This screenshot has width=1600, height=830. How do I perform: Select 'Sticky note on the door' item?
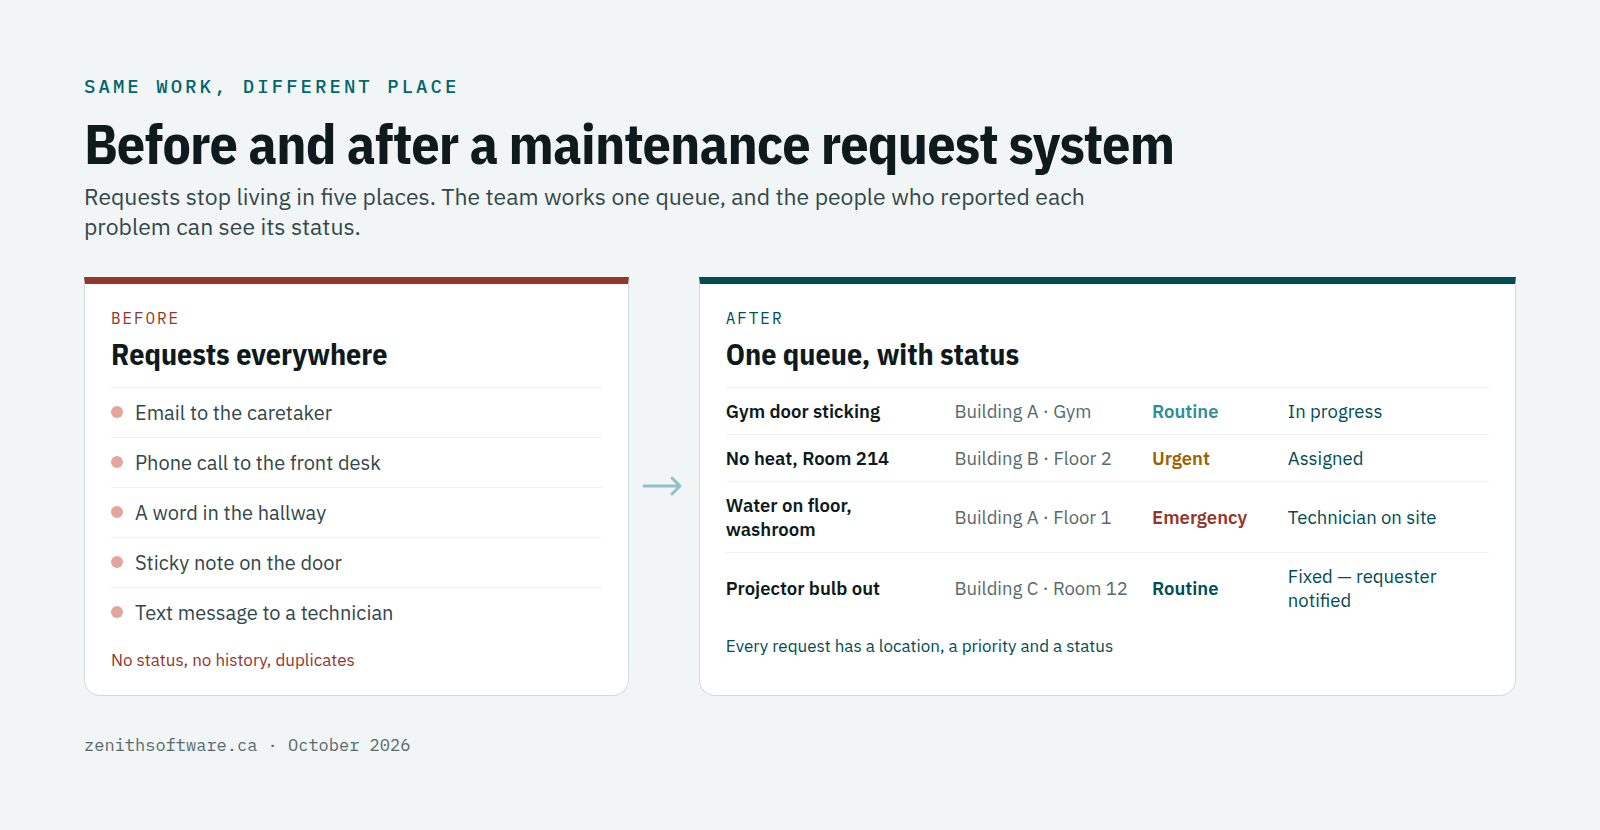point(356,563)
